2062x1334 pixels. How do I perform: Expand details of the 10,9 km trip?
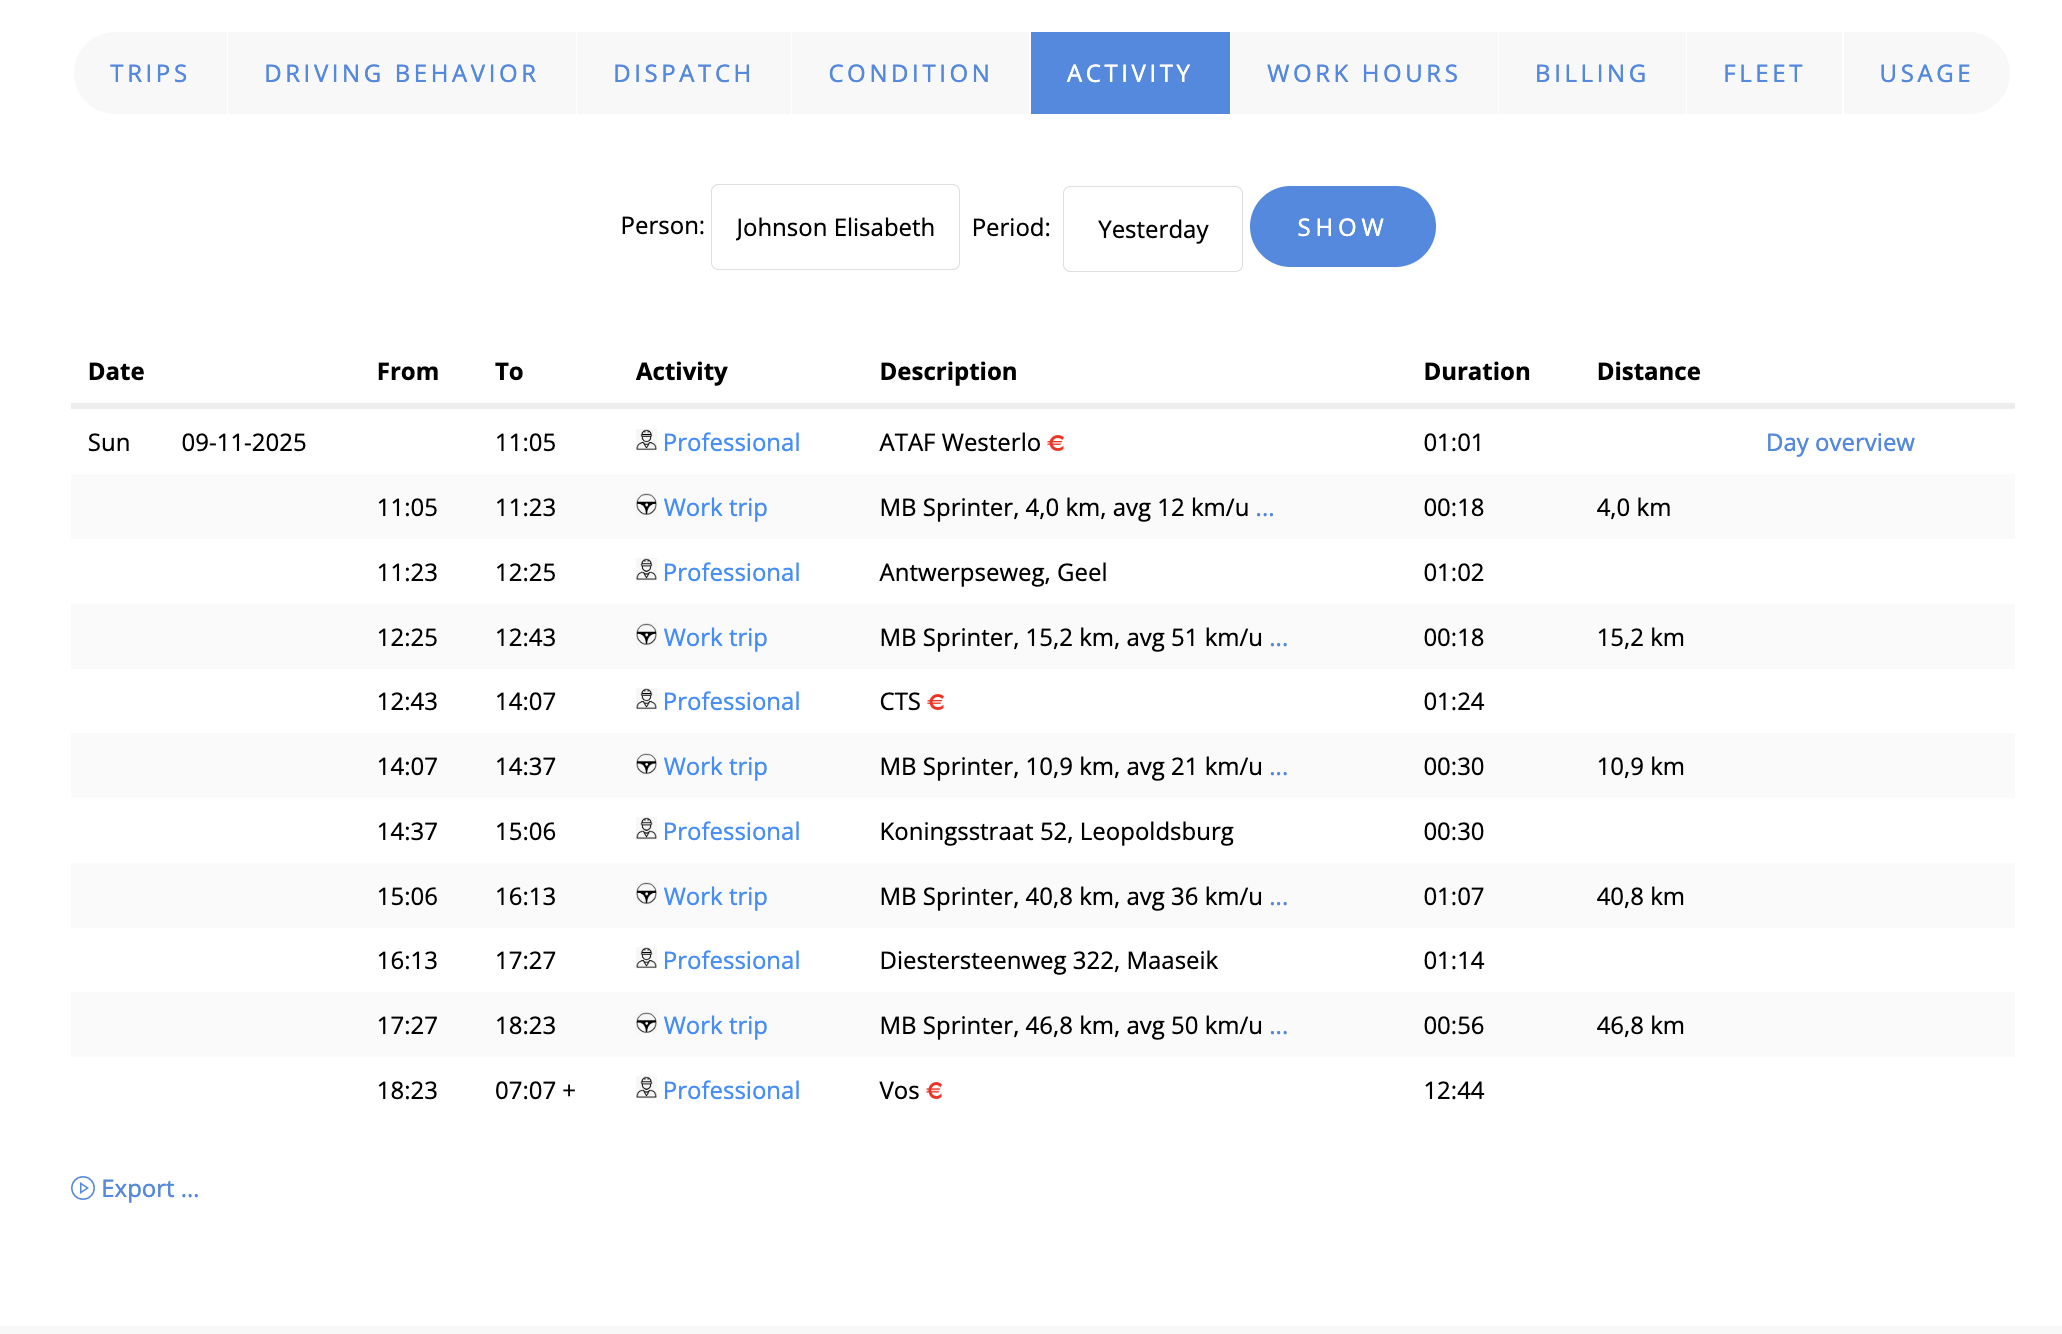[1278, 768]
